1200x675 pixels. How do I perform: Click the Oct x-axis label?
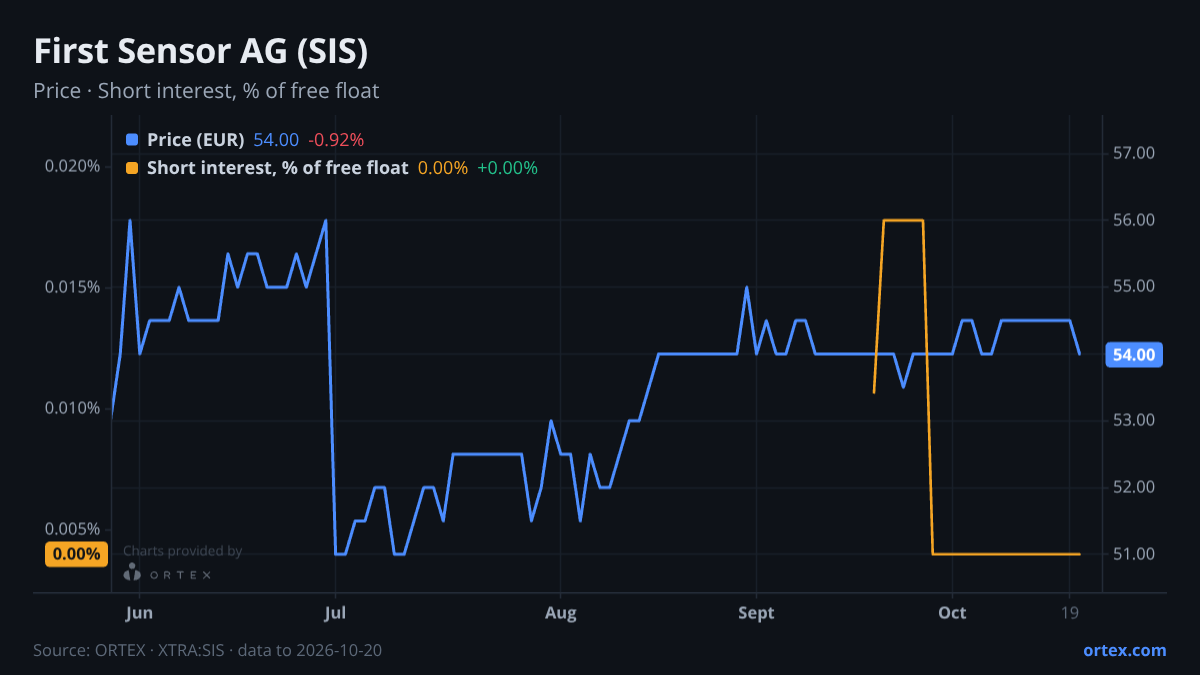952,613
